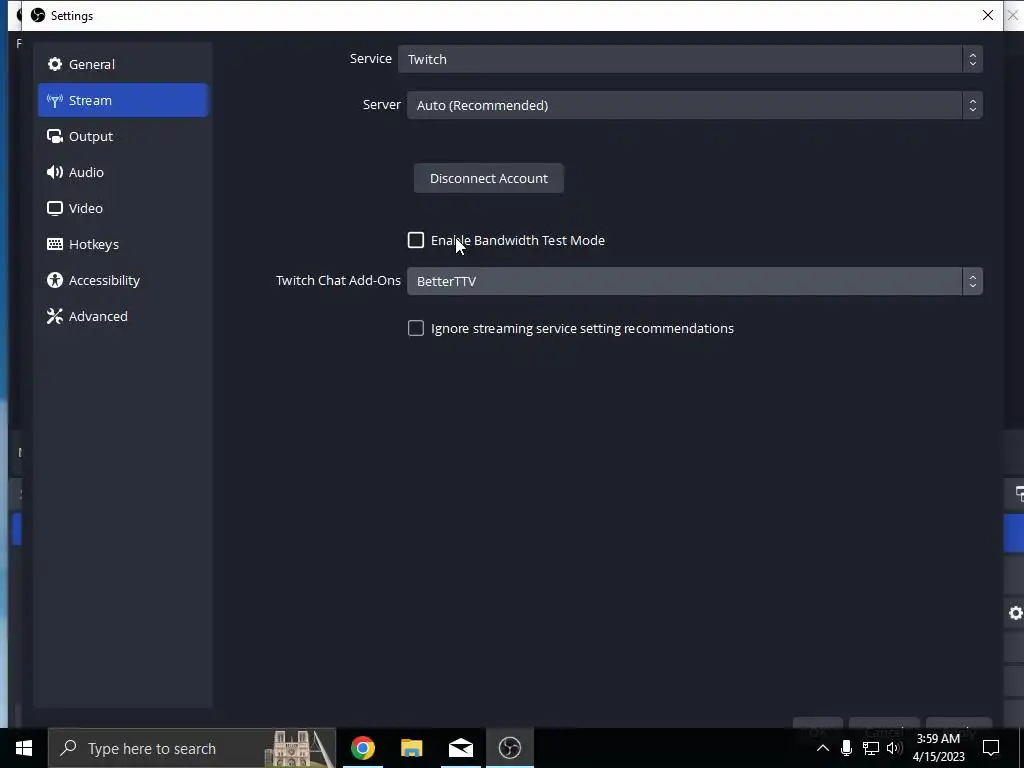Go to the Audio settings category
Screen dimensions: 1024x768
(x=123, y=172)
